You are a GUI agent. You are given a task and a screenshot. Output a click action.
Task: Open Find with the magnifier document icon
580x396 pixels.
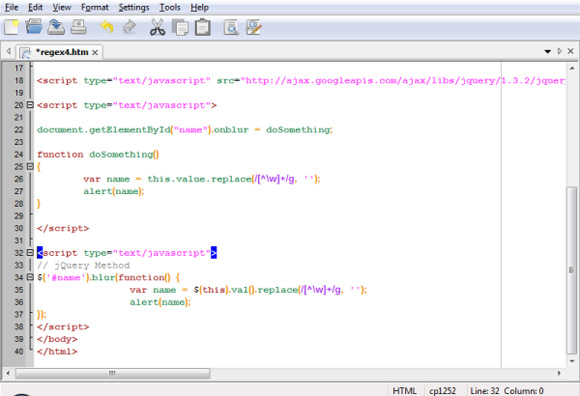[231, 28]
